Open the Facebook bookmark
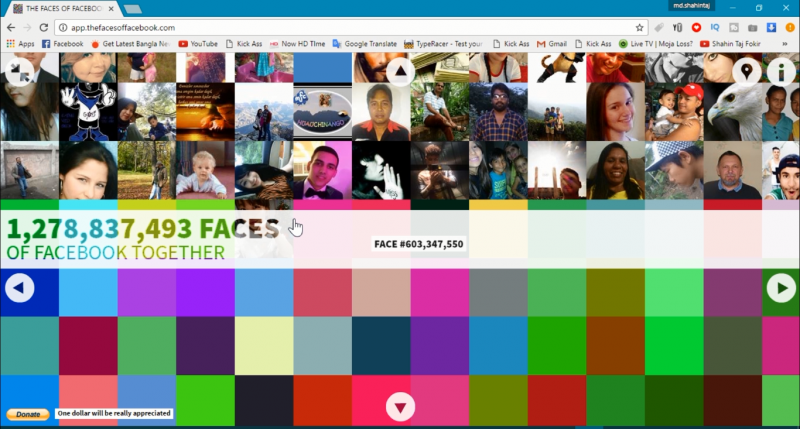 pos(62,44)
